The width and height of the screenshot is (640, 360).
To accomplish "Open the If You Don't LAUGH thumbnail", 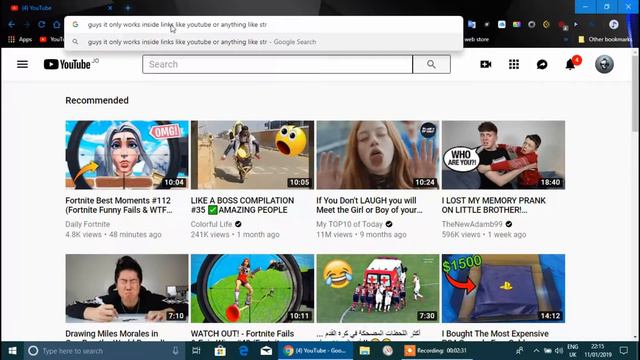I will pos(378,155).
